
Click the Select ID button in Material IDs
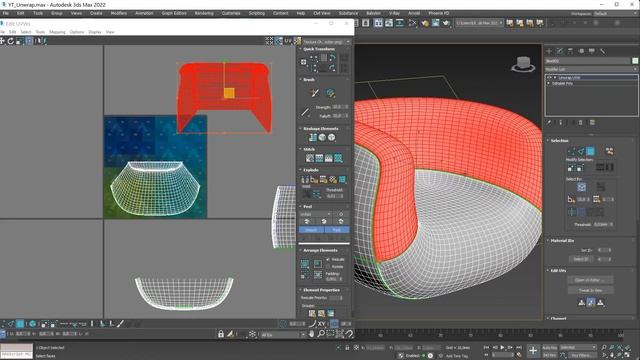point(581,259)
